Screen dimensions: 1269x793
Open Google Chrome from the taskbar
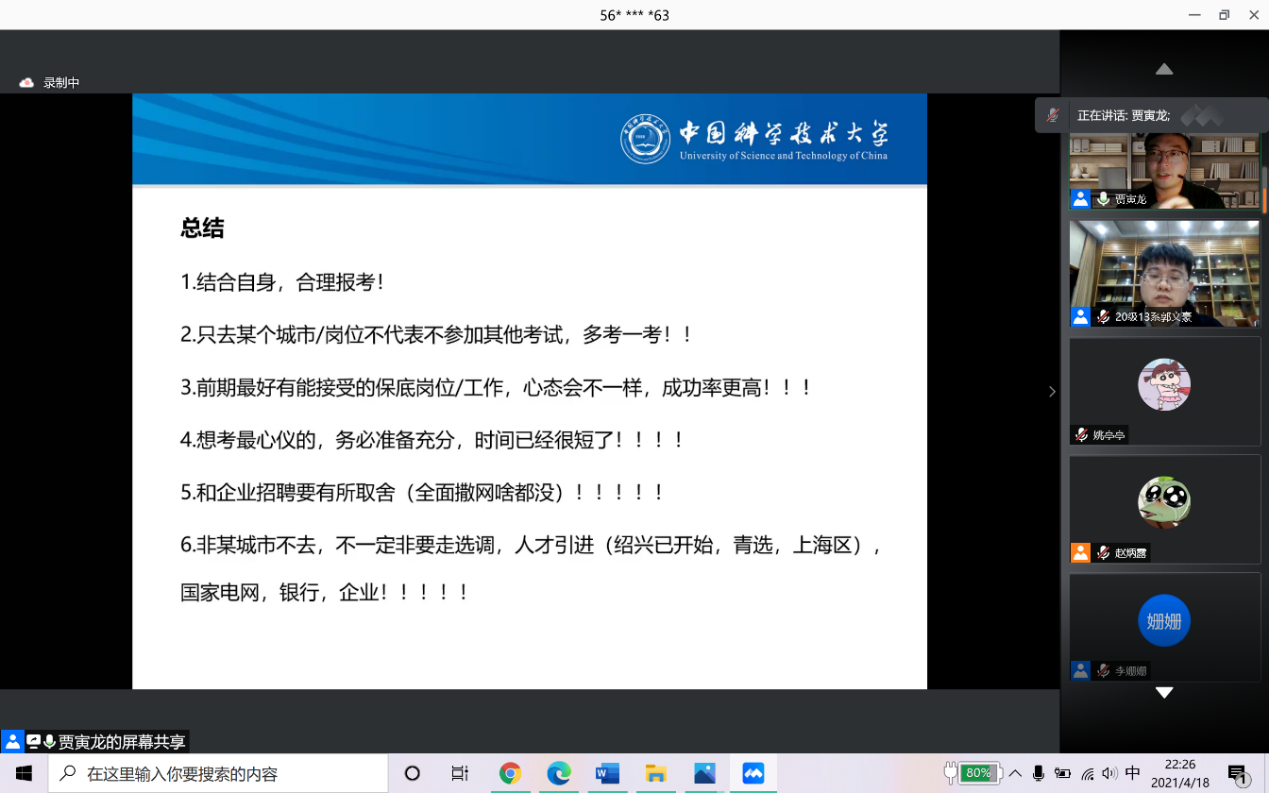tap(510, 773)
